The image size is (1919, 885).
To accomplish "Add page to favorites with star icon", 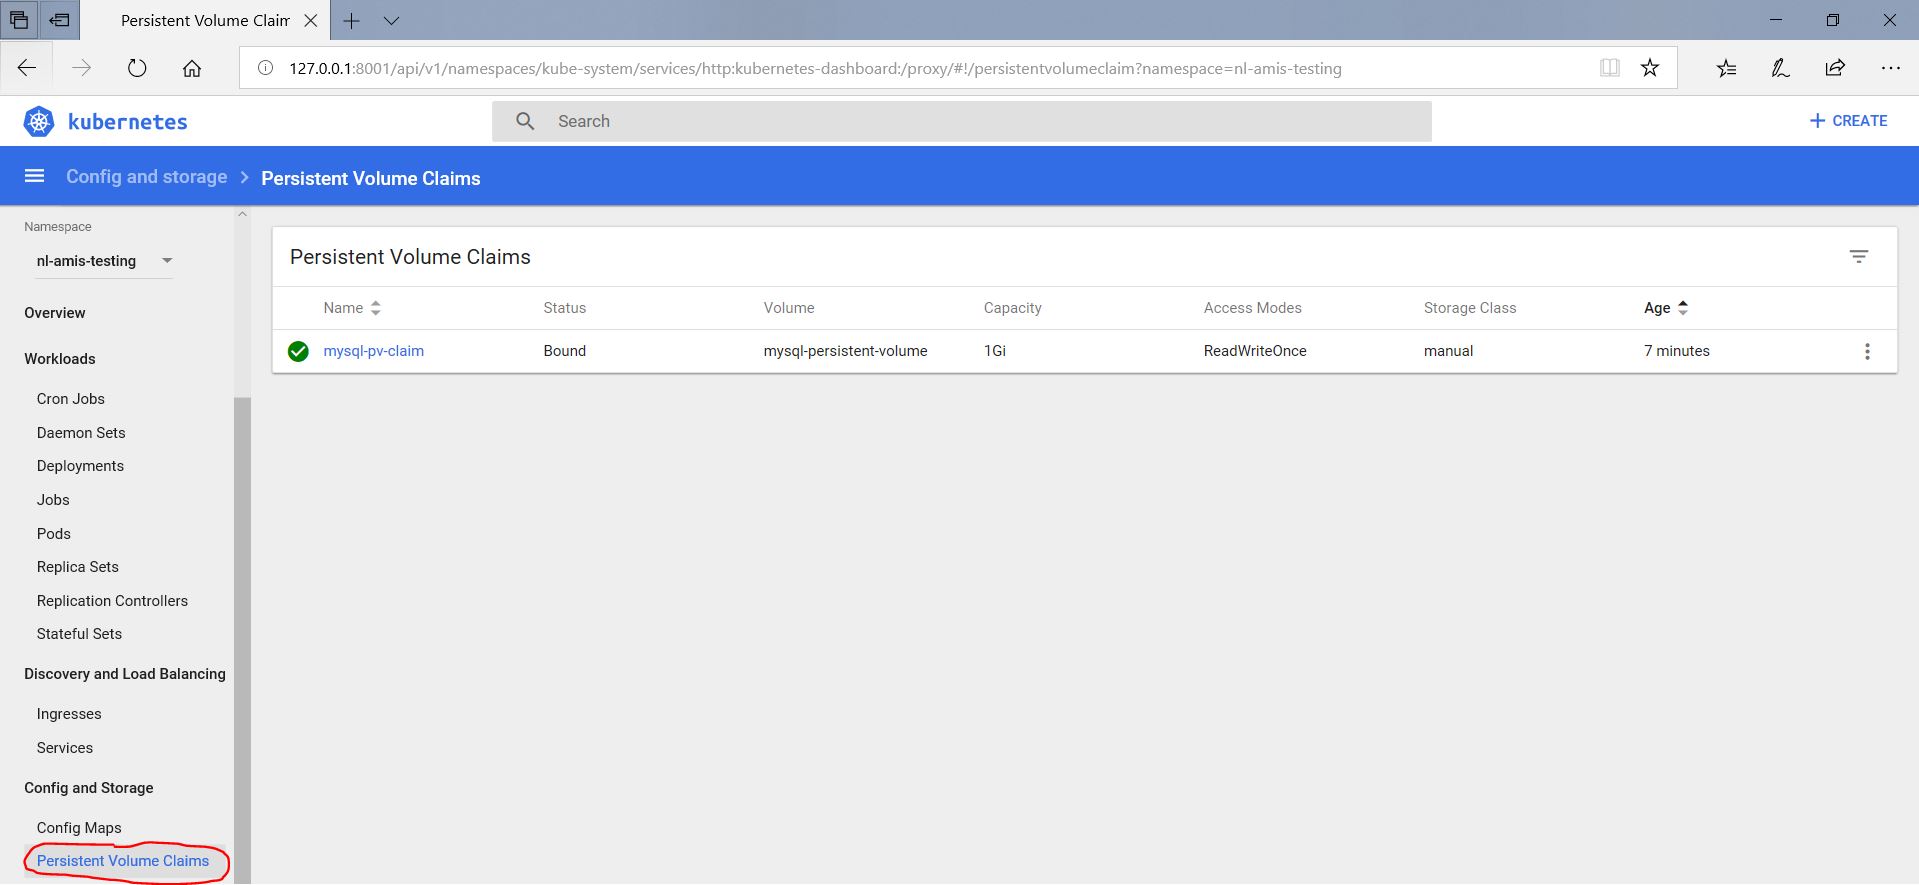I will tap(1650, 68).
